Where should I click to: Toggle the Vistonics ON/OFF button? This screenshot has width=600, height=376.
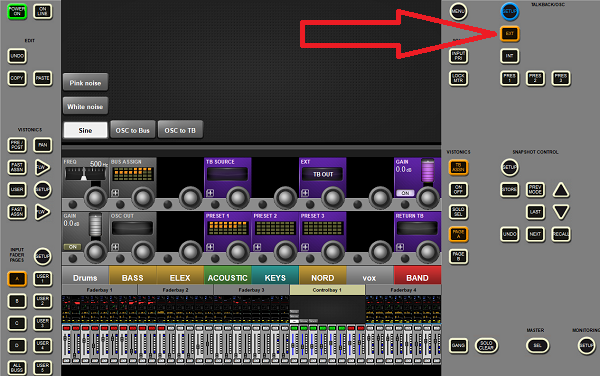coord(458,190)
